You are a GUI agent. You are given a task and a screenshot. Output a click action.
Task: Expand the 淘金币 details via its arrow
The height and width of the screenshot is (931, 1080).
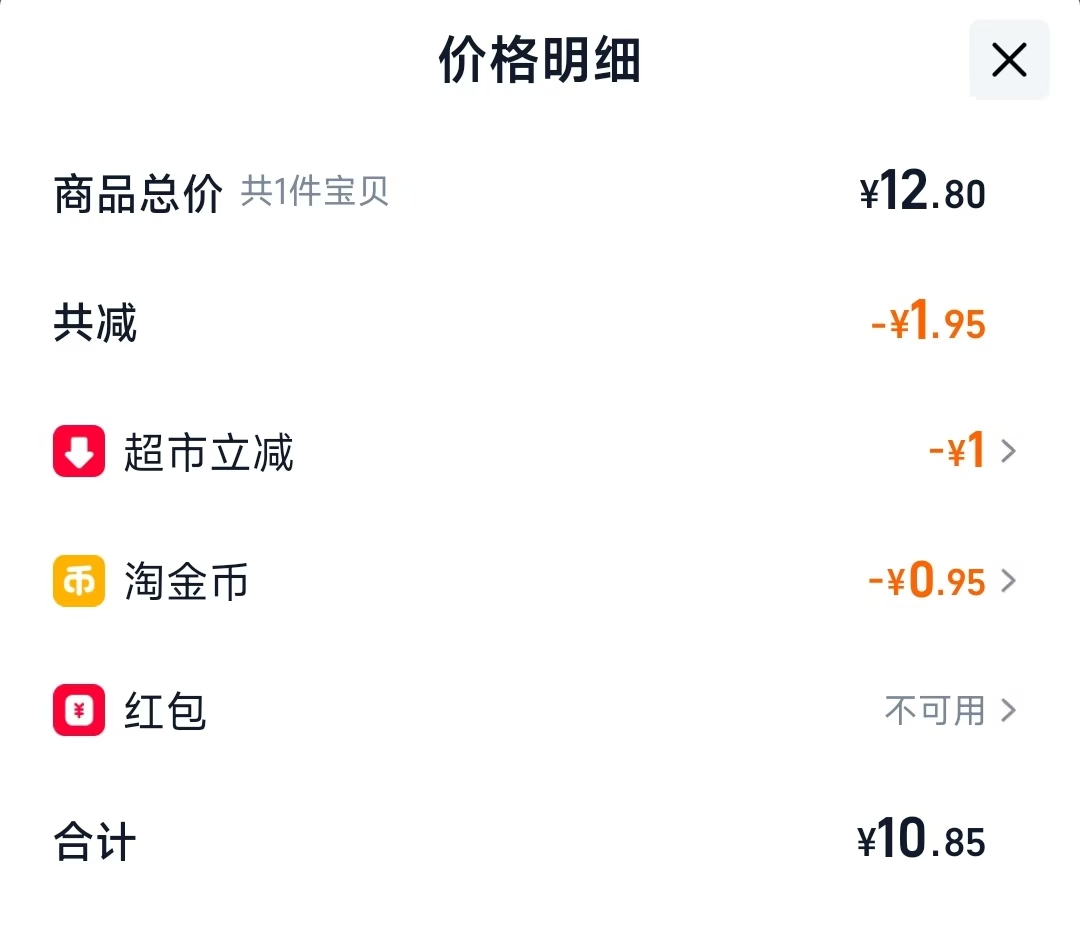1010,580
